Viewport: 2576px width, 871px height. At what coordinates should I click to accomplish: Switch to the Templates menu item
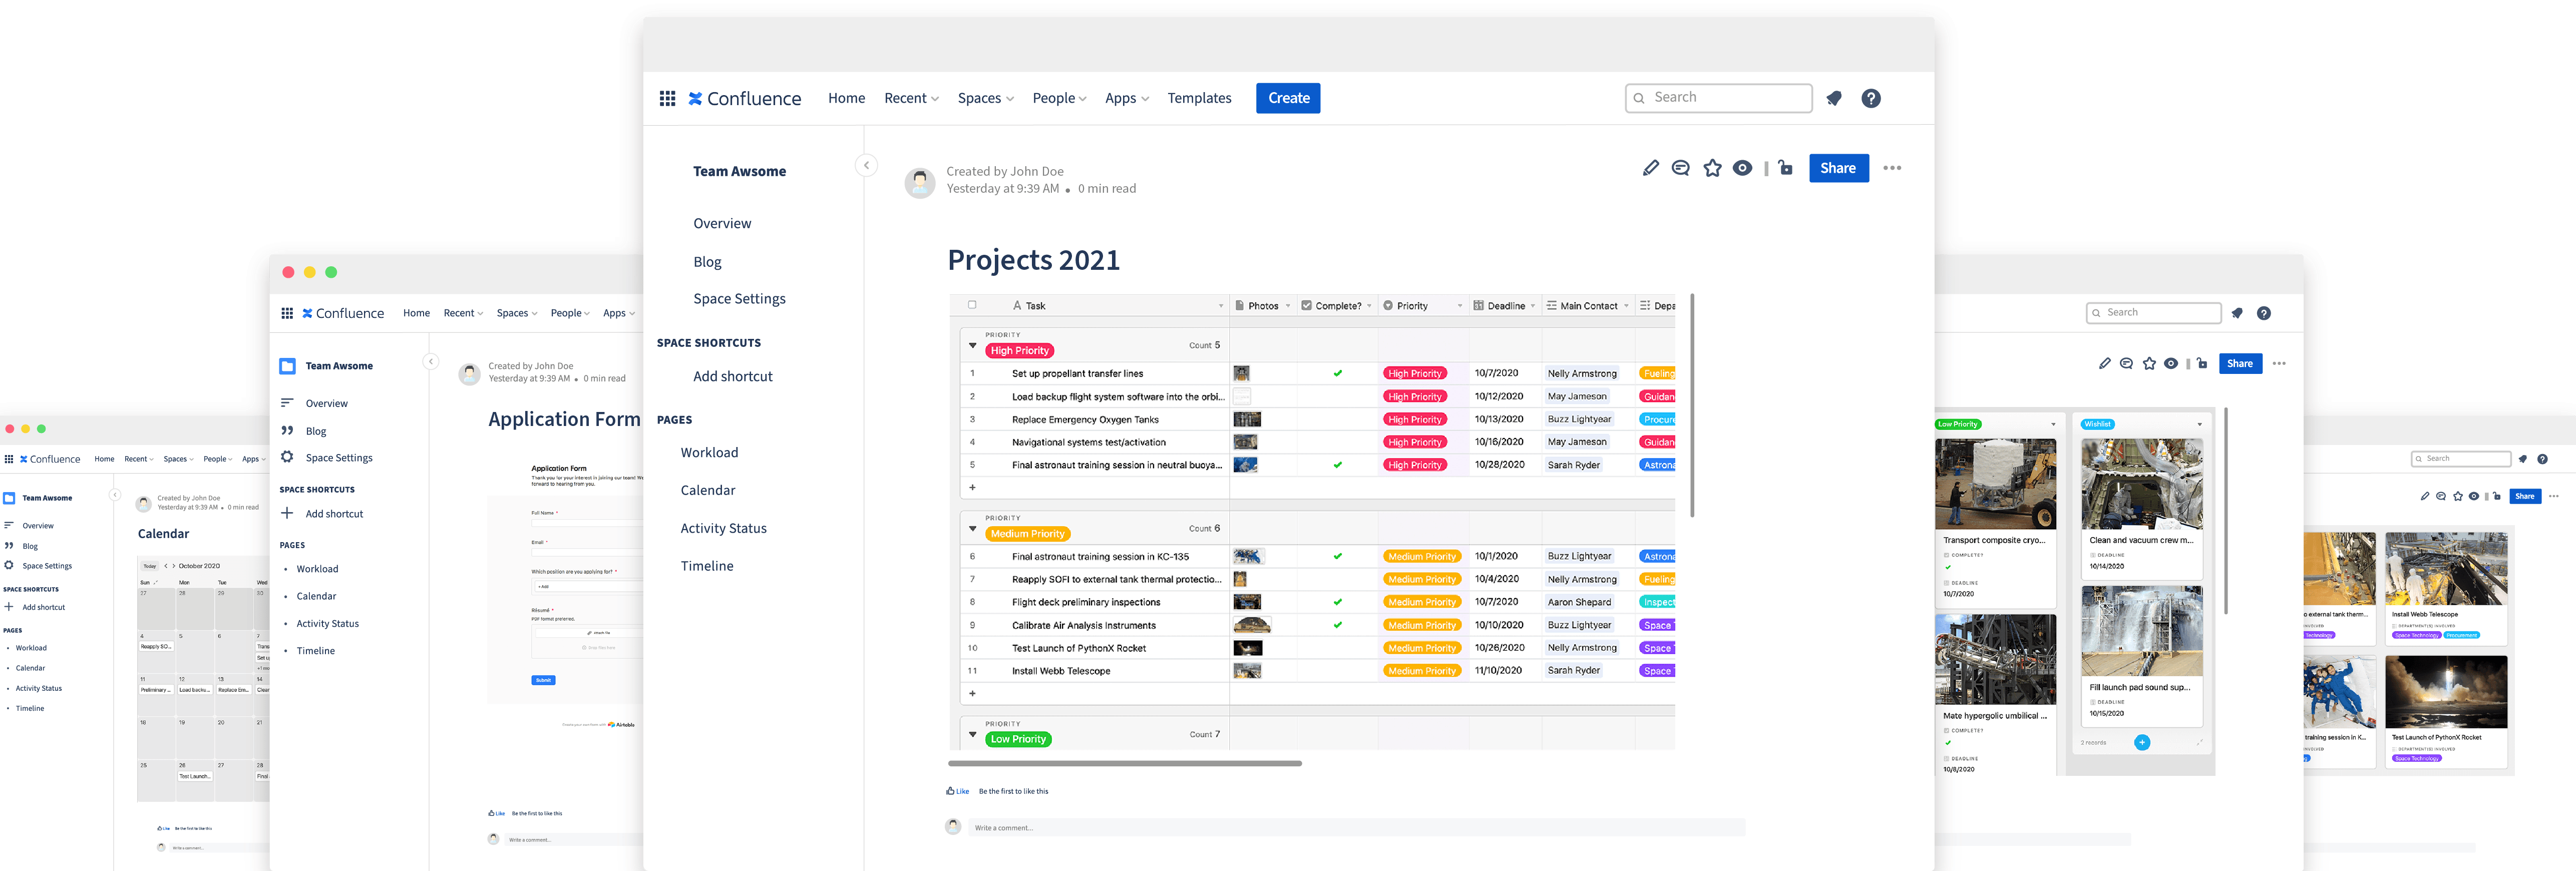coord(1199,97)
